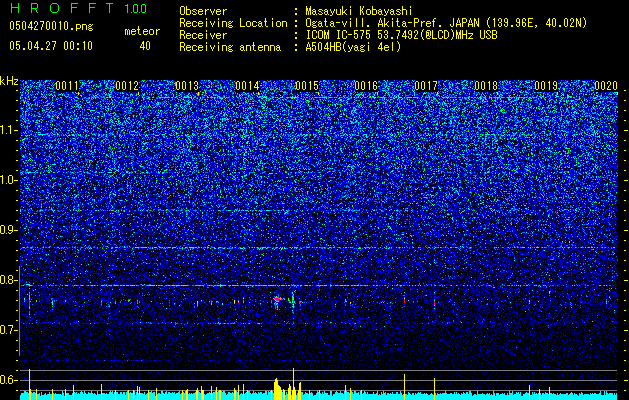Viewport: 629px width, 400px height.
Task: Click the 0.8 kHz axis label
Action: [x=9, y=280]
